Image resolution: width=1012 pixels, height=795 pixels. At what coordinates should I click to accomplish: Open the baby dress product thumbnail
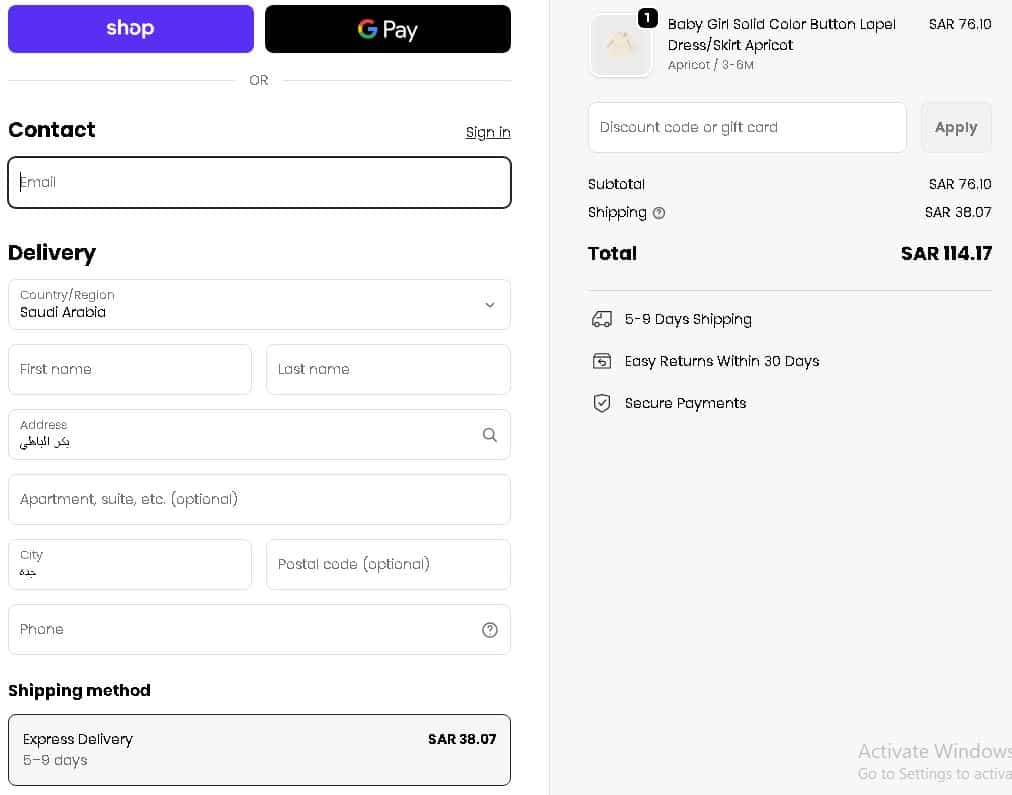(x=620, y=45)
